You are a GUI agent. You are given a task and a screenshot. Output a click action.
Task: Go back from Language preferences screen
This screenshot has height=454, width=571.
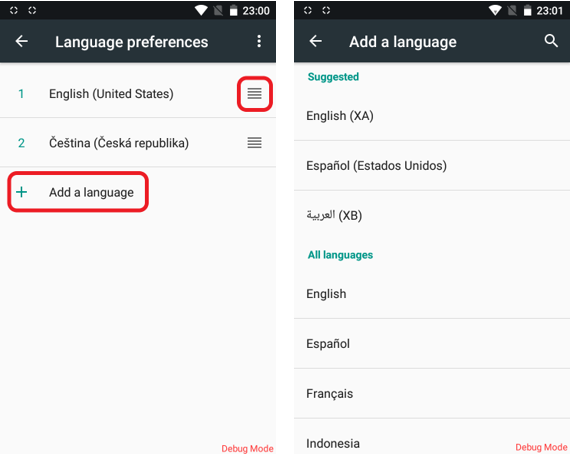21,41
